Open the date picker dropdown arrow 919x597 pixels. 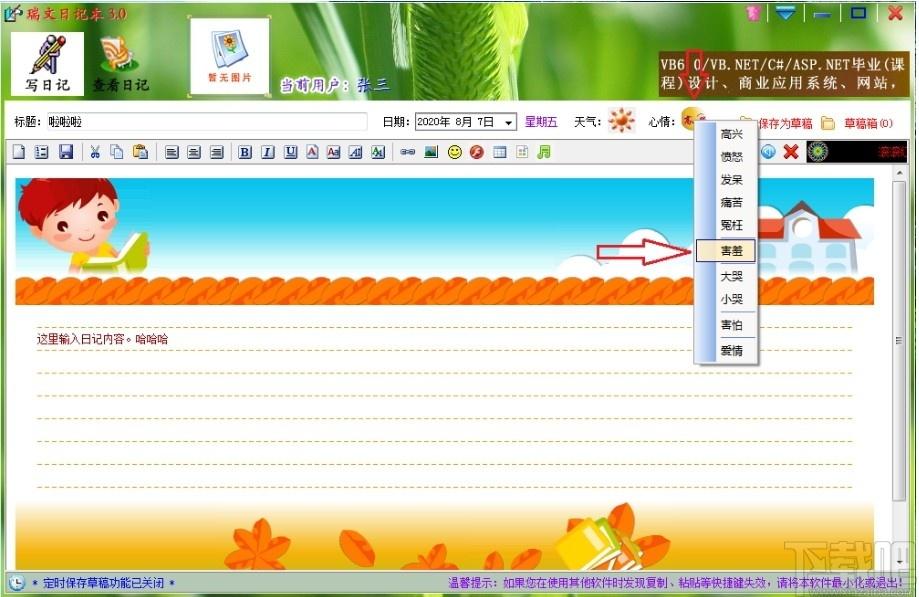(x=509, y=122)
